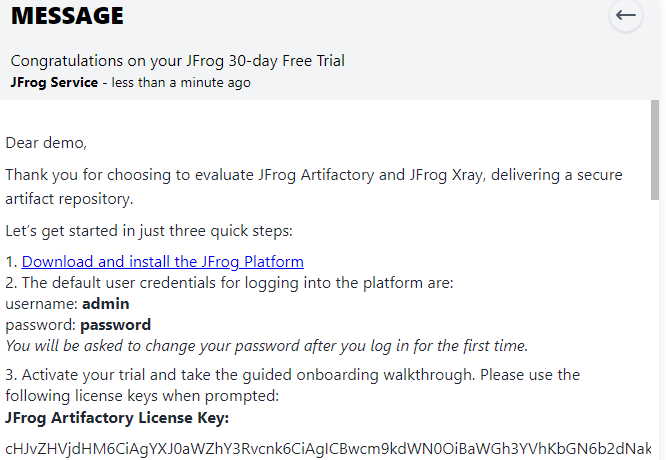This screenshot has width=666, height=460.
Task: Click the 'Let's get started' line
Action: (149, 231)
